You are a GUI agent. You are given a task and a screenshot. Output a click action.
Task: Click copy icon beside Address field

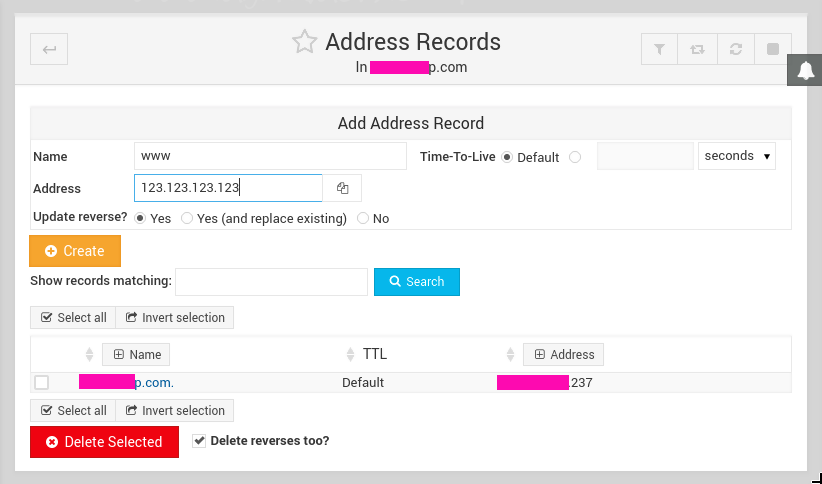point(342,188)
